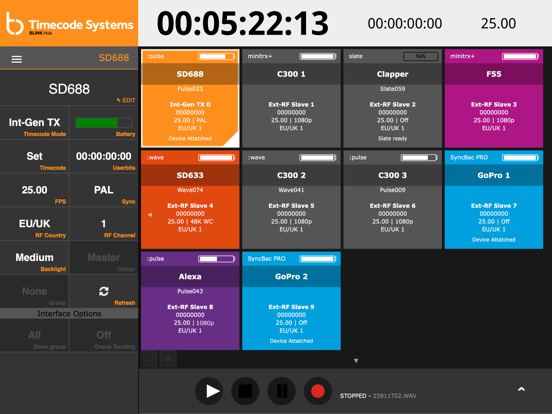Select the C300 2 device card

pyautogui.click(x=291, y=200)
